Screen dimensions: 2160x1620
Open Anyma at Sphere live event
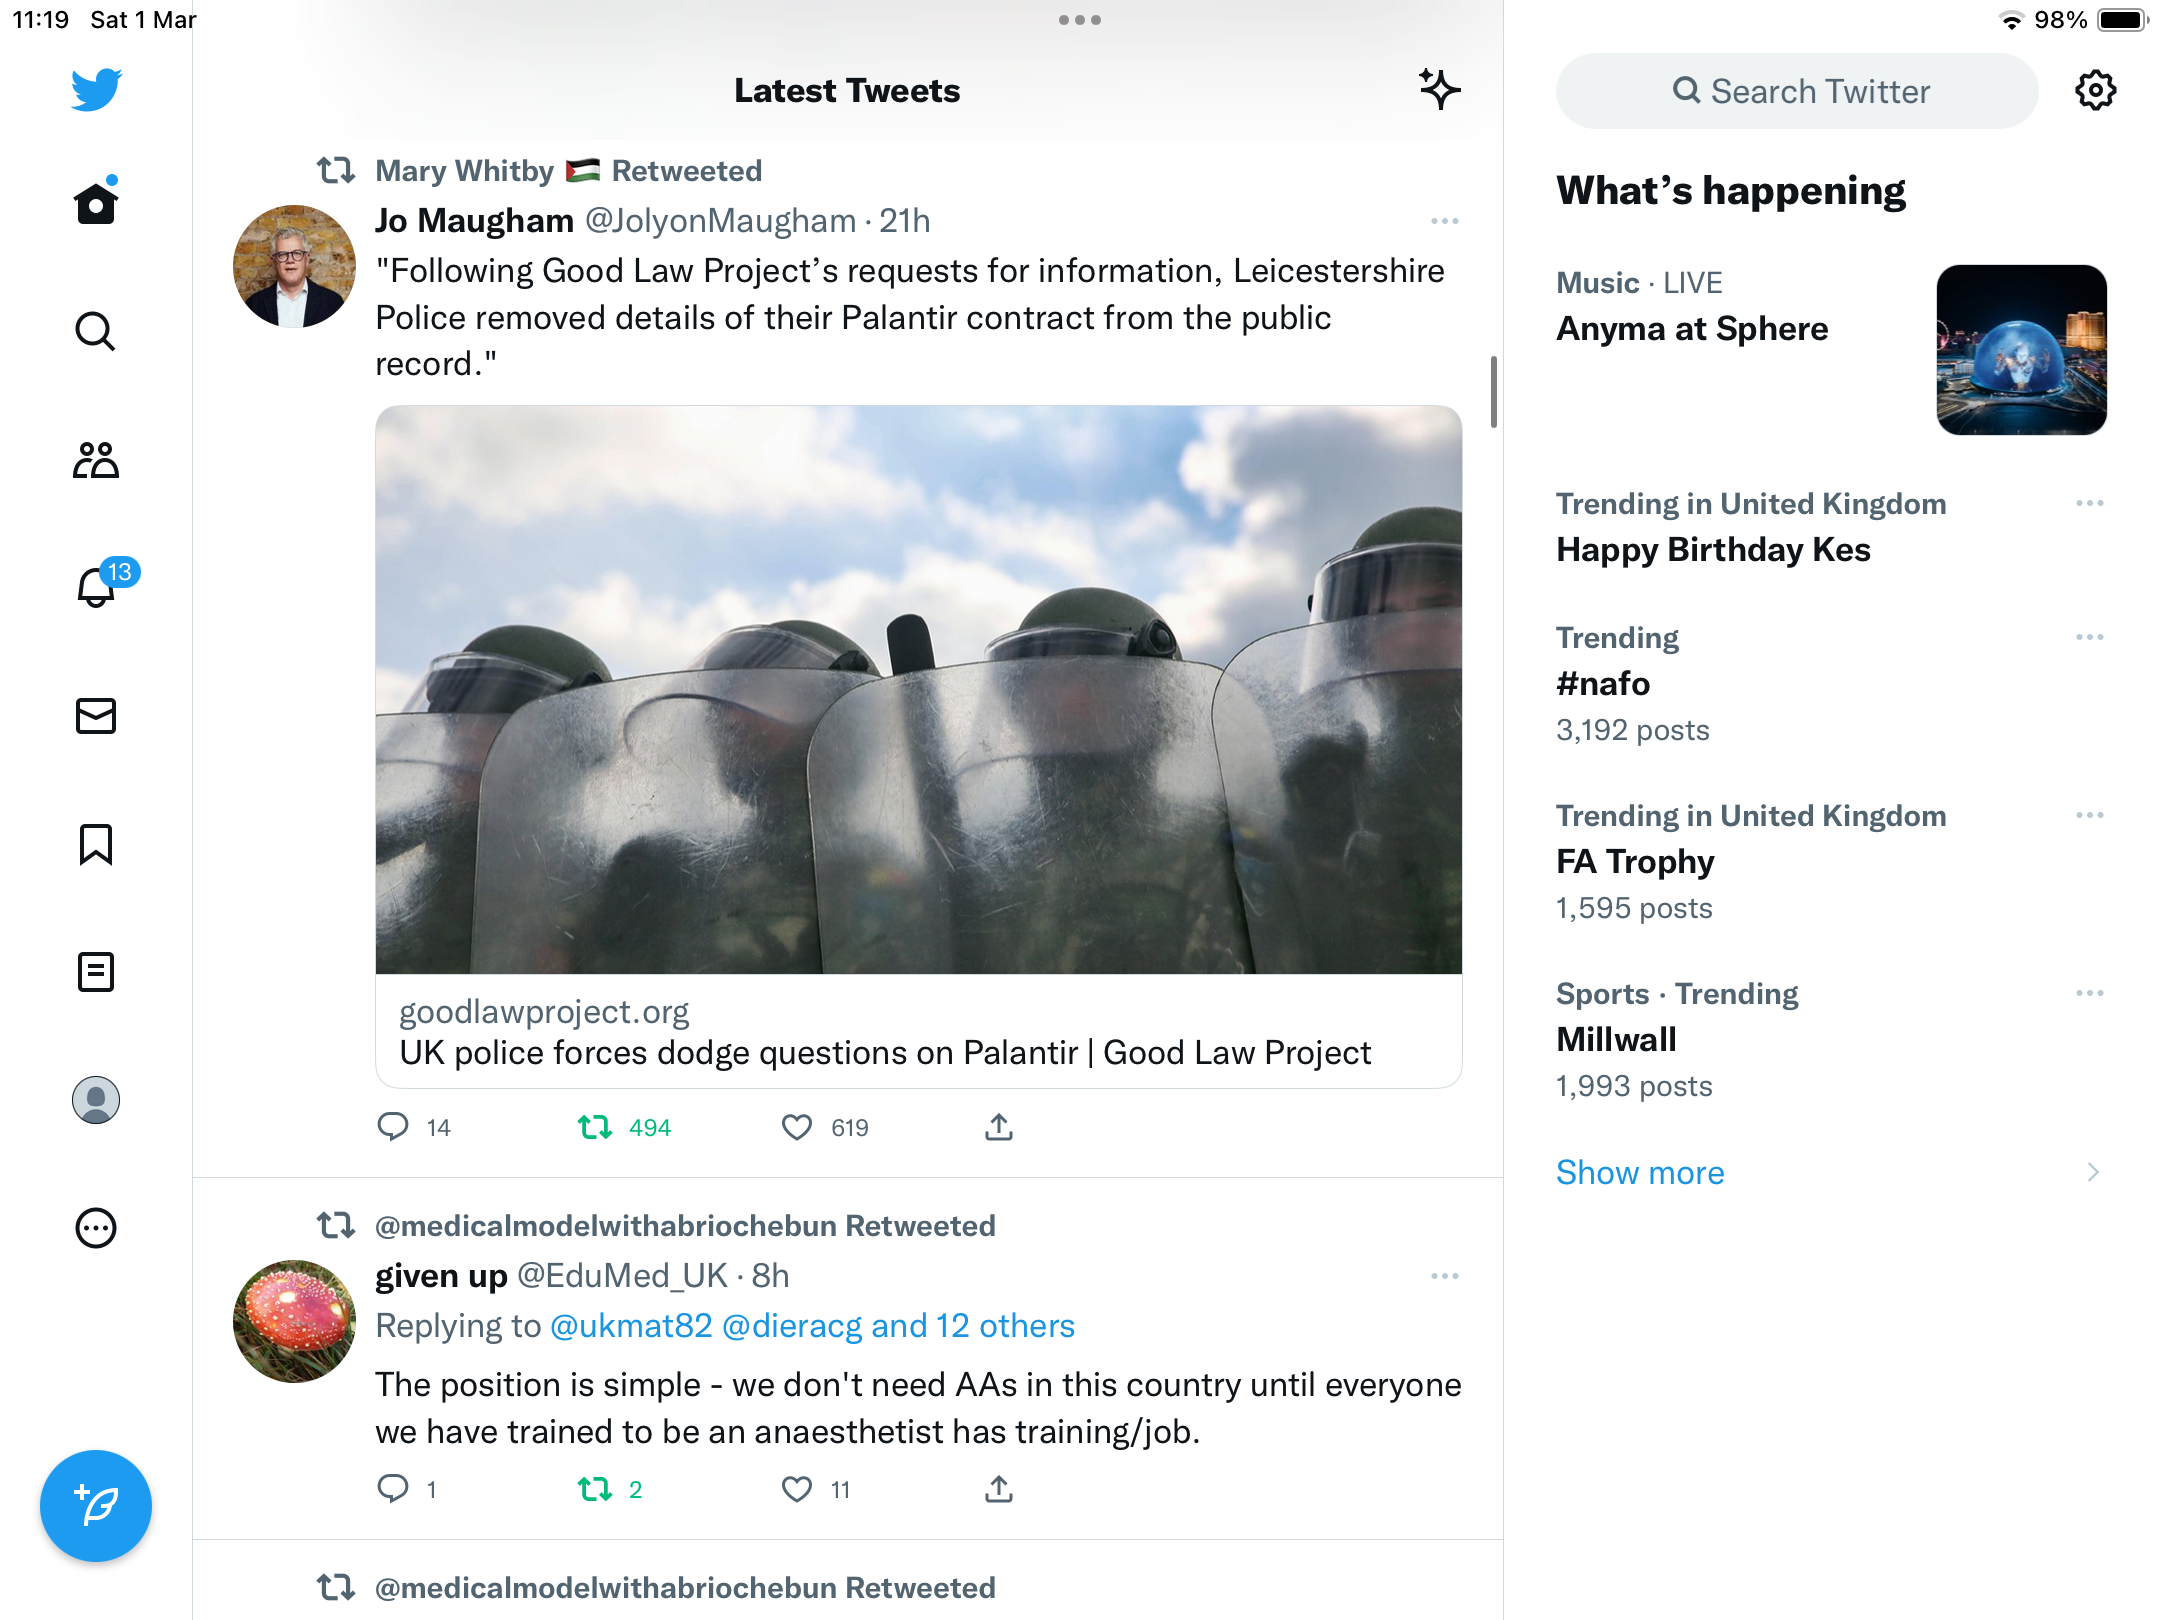tap(1692, 329)
